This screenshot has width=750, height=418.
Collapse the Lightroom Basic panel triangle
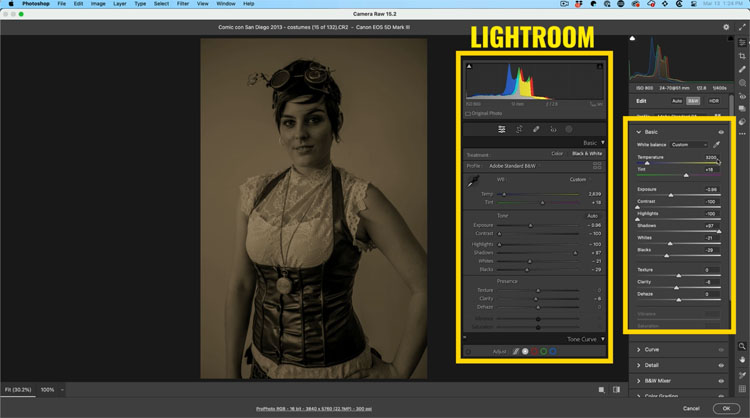(603, 143)
